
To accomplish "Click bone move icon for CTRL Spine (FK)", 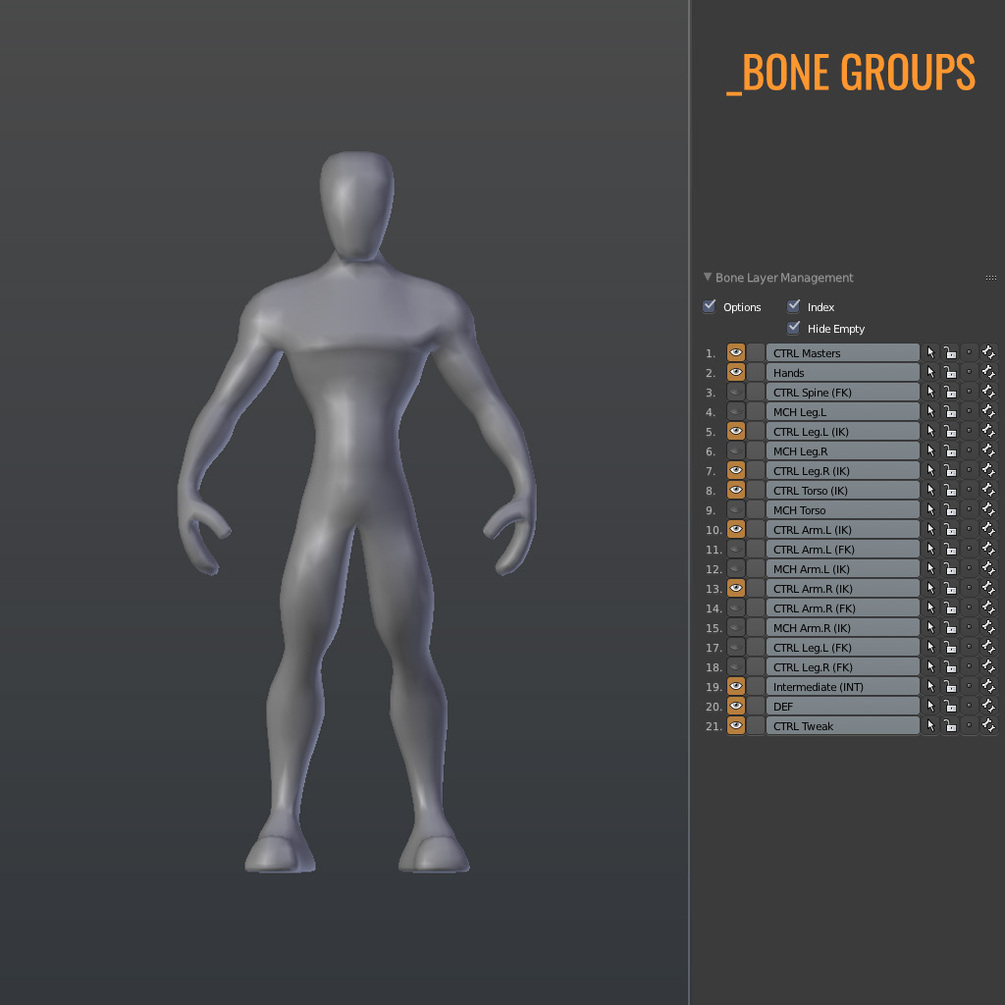I will pyautogui.click(x=988, y=392).
